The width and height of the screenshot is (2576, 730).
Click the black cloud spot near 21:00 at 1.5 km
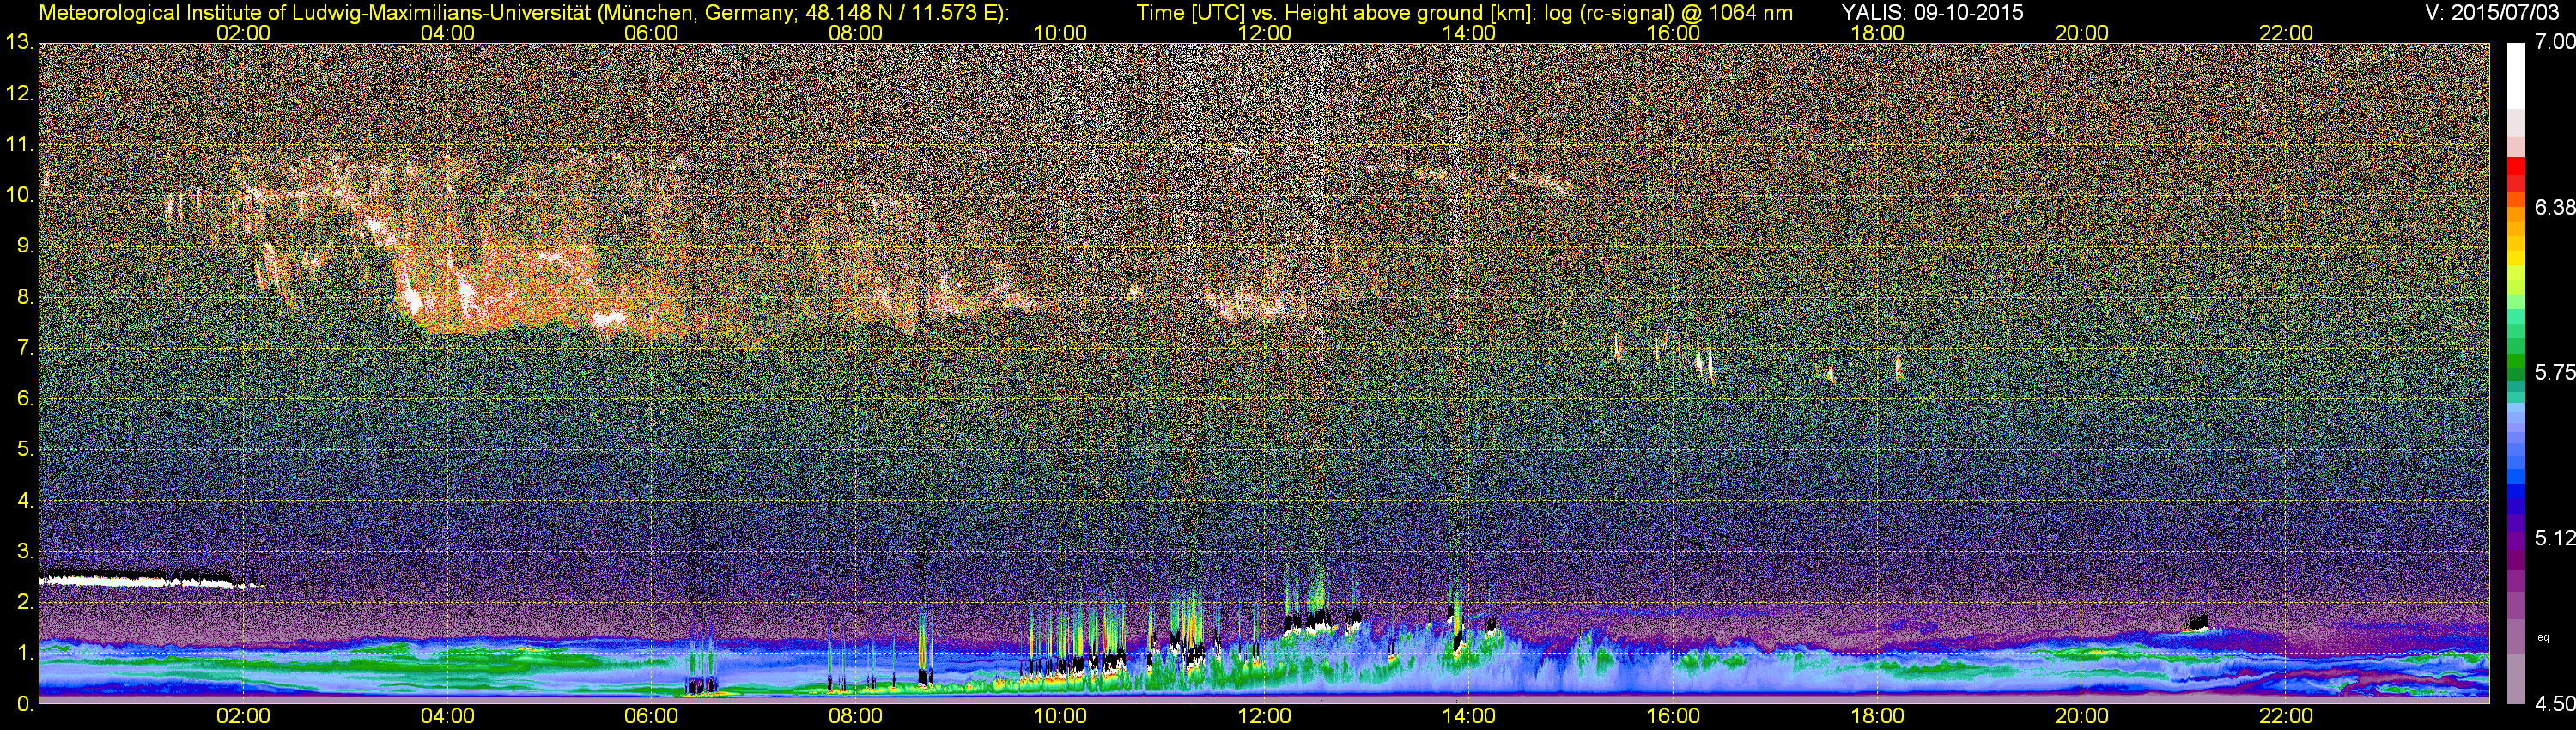tap(2197, 621)
